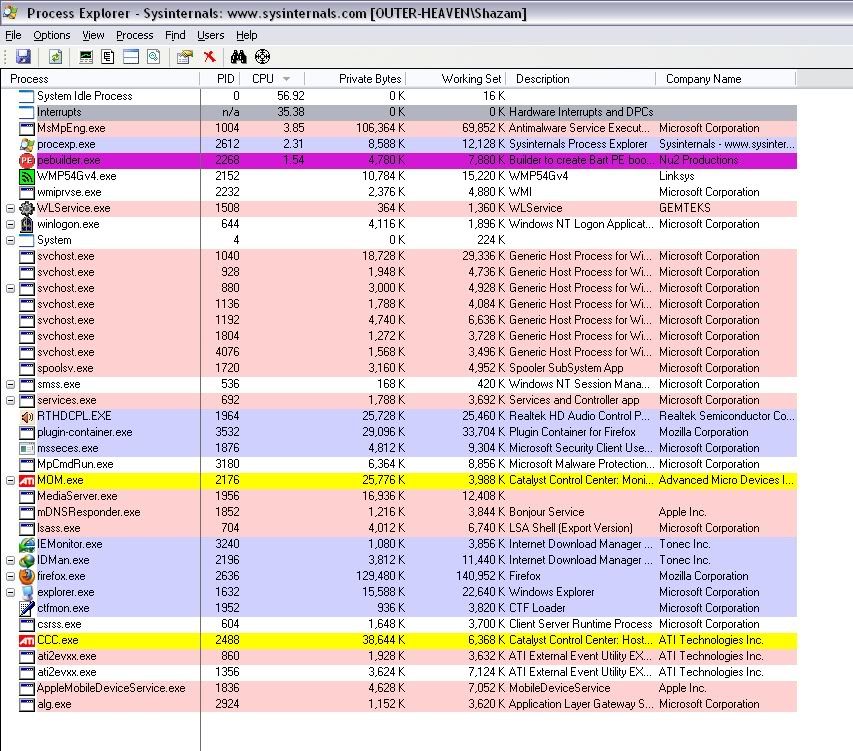Open the Options menu

tap(52, 35)
